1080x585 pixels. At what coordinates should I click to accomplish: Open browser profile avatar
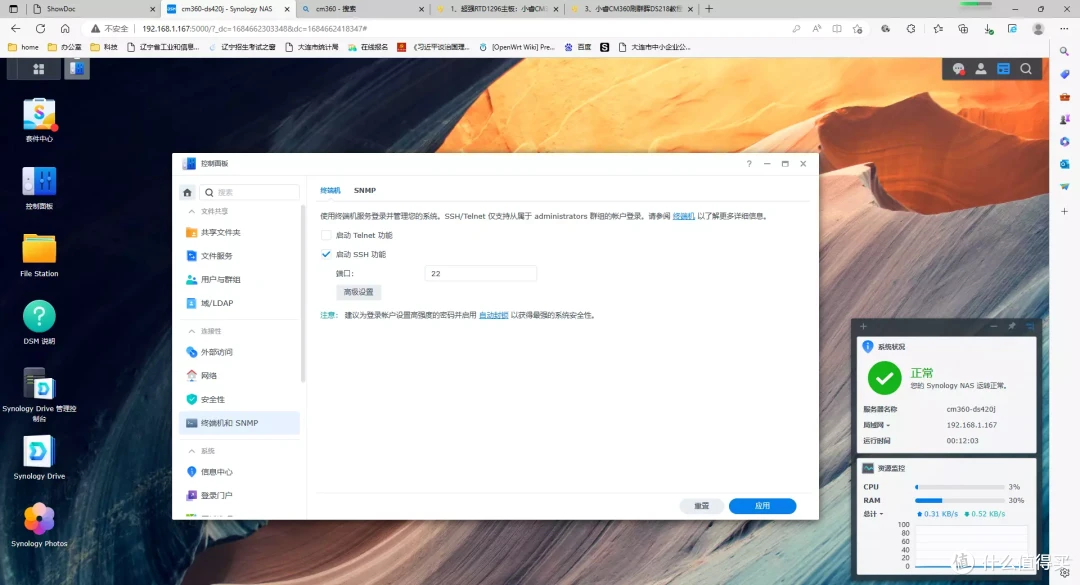pyautogui.click(x=1038, y=29)
